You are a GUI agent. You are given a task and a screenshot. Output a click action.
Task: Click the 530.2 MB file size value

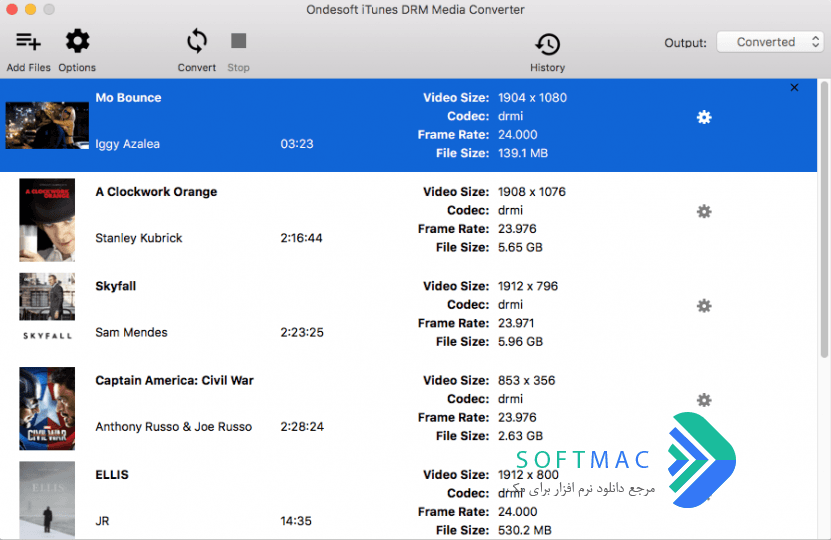click(525, 530)
